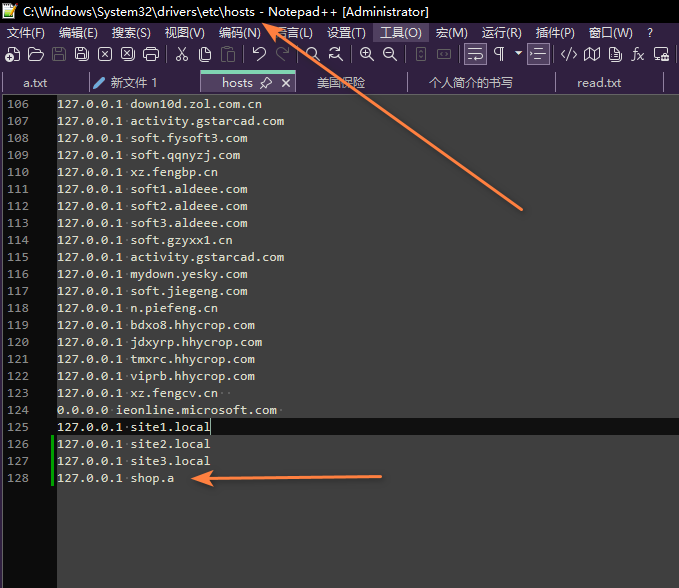The height and width of the screenshot is (588, 679).
Task: Open the 工具(O) tools menu
Action: [x=400, y=32]
